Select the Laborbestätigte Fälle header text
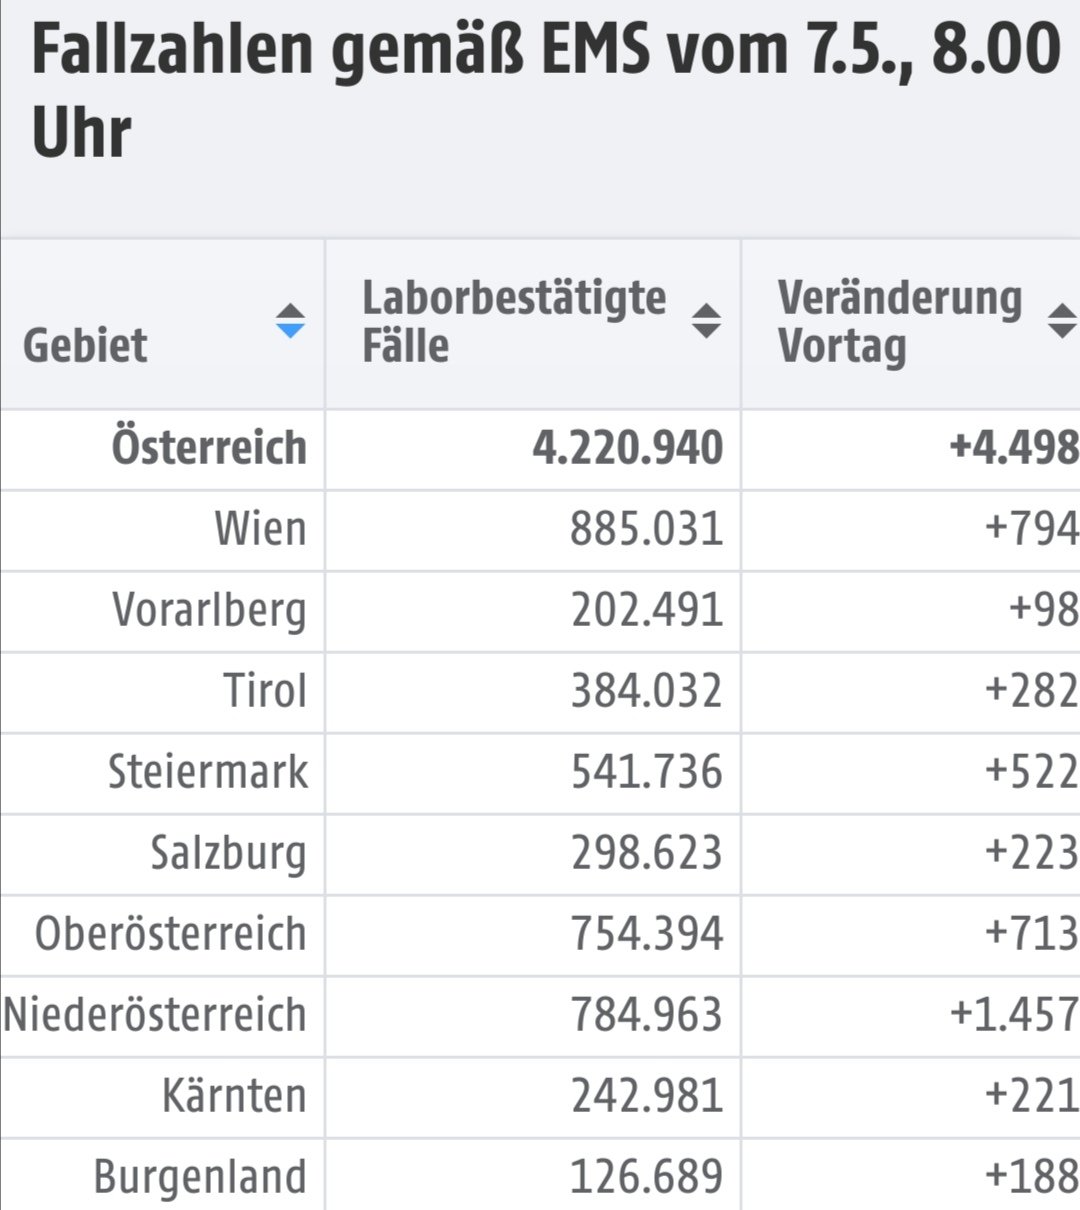This screenshot has width=1080, height=1210. pos(514,321)
